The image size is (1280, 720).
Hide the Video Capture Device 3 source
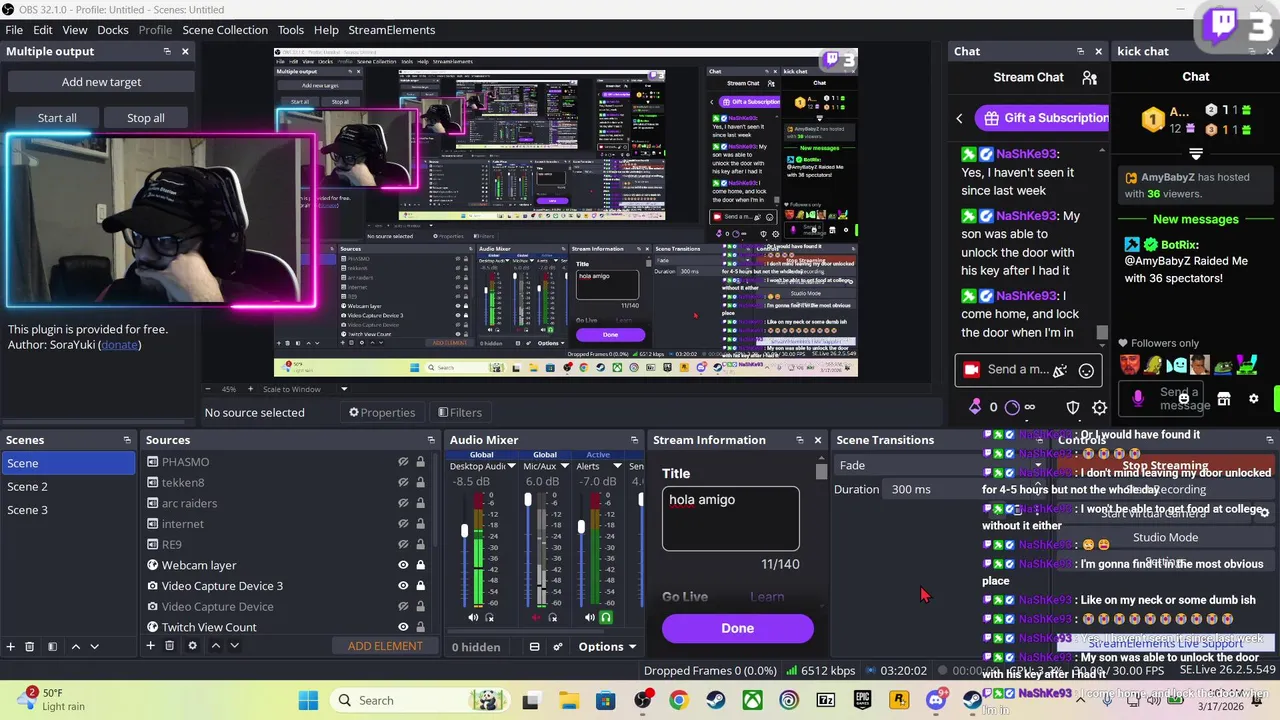(403, 586)
